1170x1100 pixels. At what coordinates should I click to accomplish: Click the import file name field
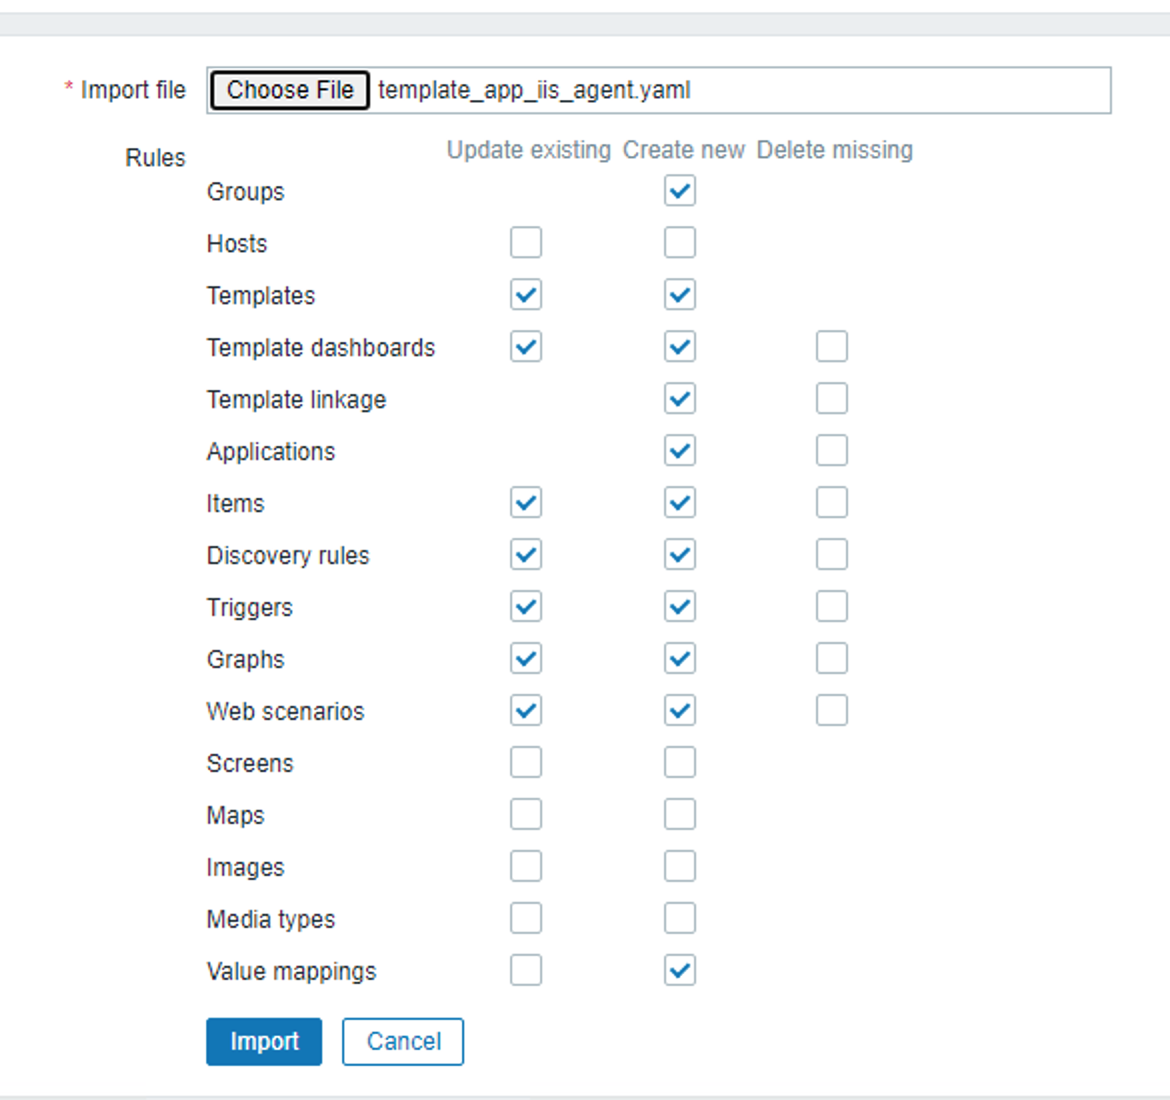point(740,90)
